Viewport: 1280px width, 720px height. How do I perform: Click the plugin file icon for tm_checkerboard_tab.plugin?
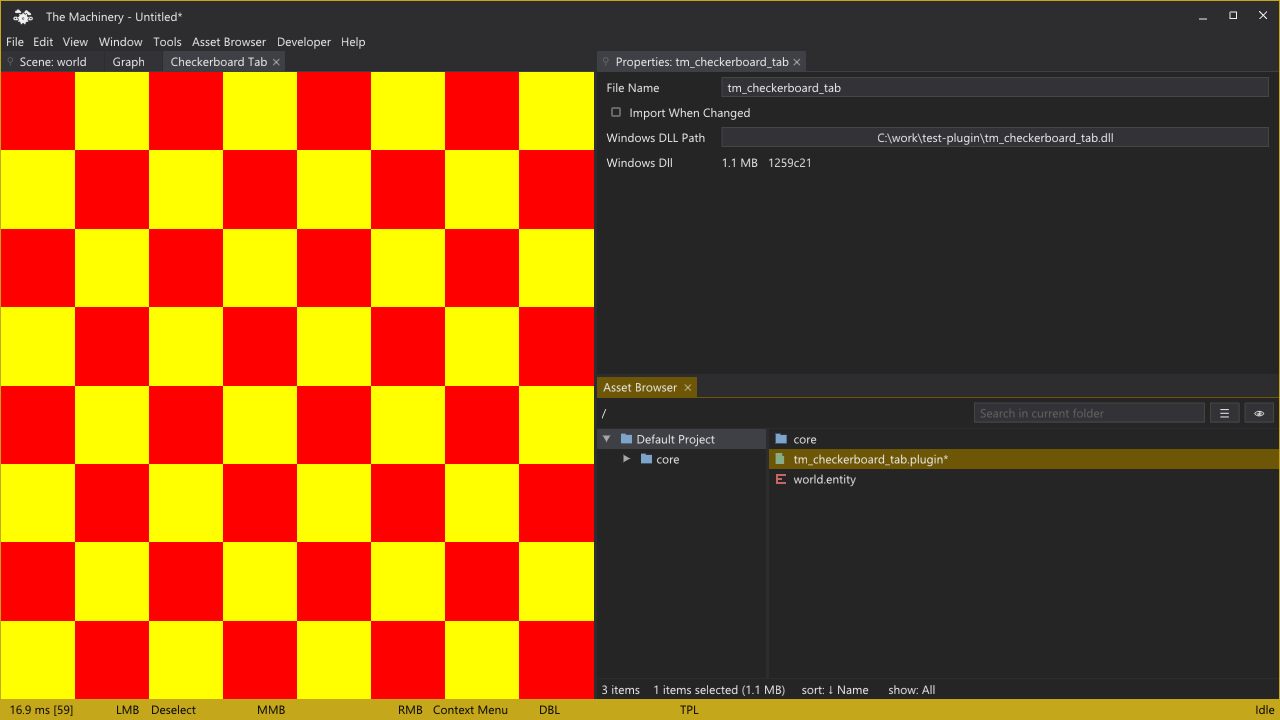point(781,459)
